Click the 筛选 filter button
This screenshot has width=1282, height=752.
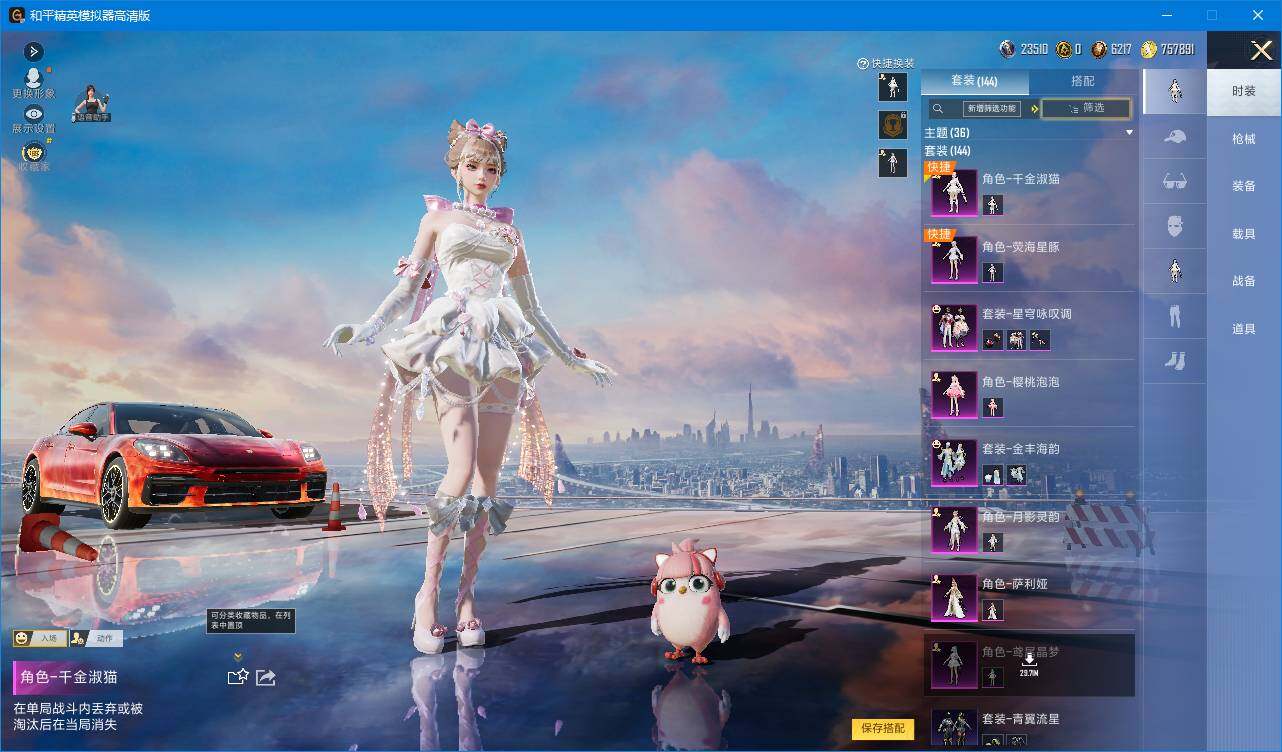click(1086, 108)
